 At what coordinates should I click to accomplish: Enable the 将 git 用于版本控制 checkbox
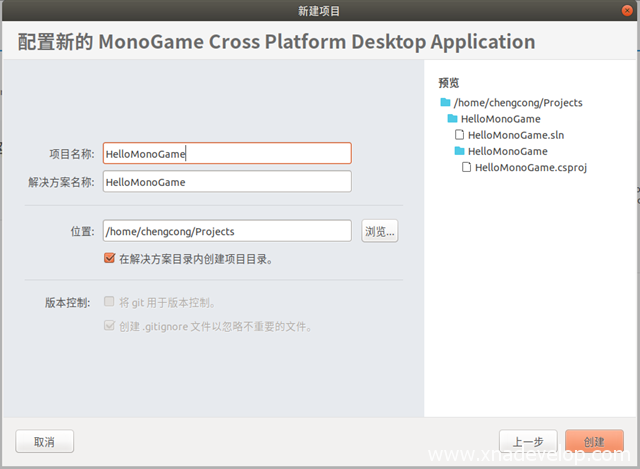[x=110, y=302]
